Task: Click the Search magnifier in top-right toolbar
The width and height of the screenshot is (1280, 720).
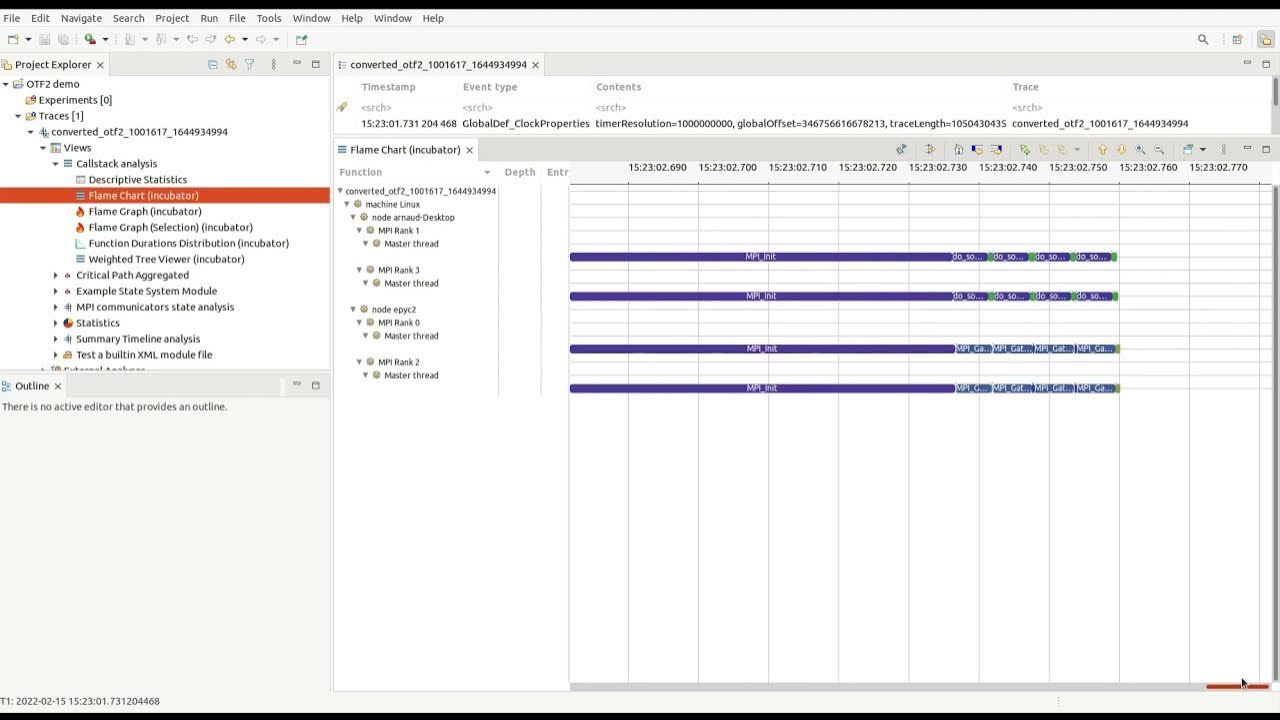Action: (1203, 39)
